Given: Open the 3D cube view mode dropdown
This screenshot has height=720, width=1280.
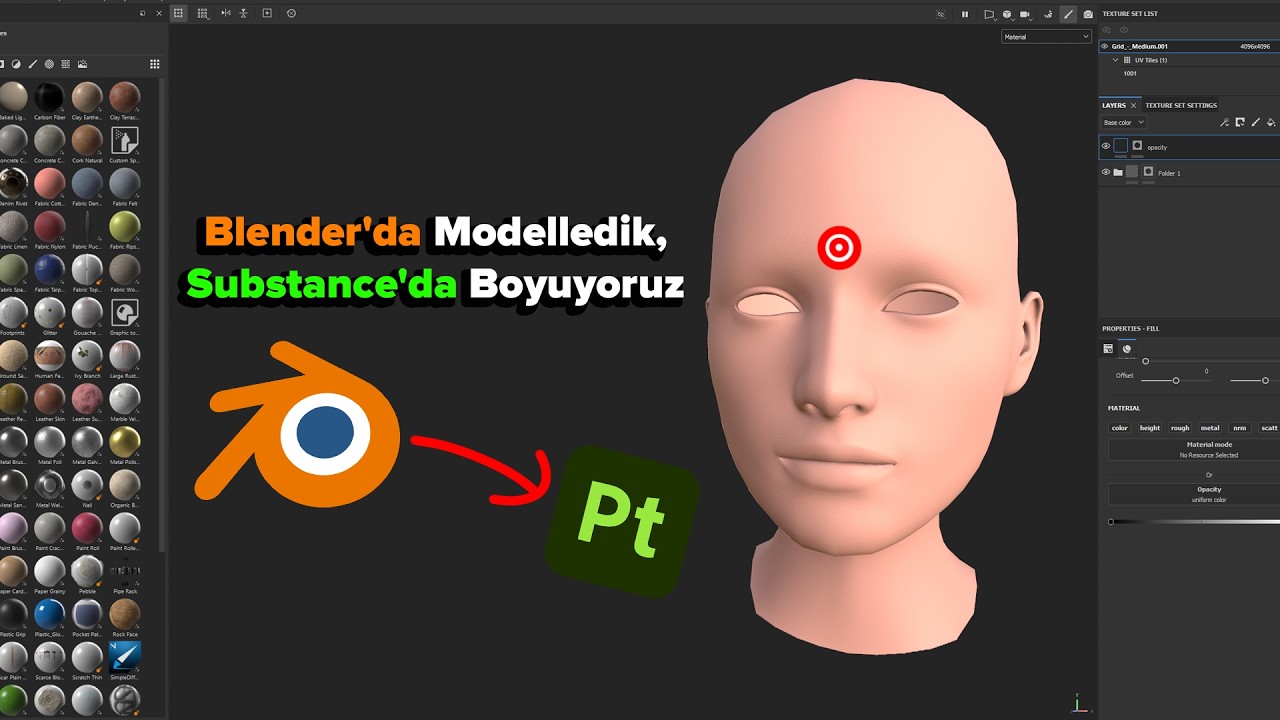Looking at the screenshot, I should (1008, 14).
